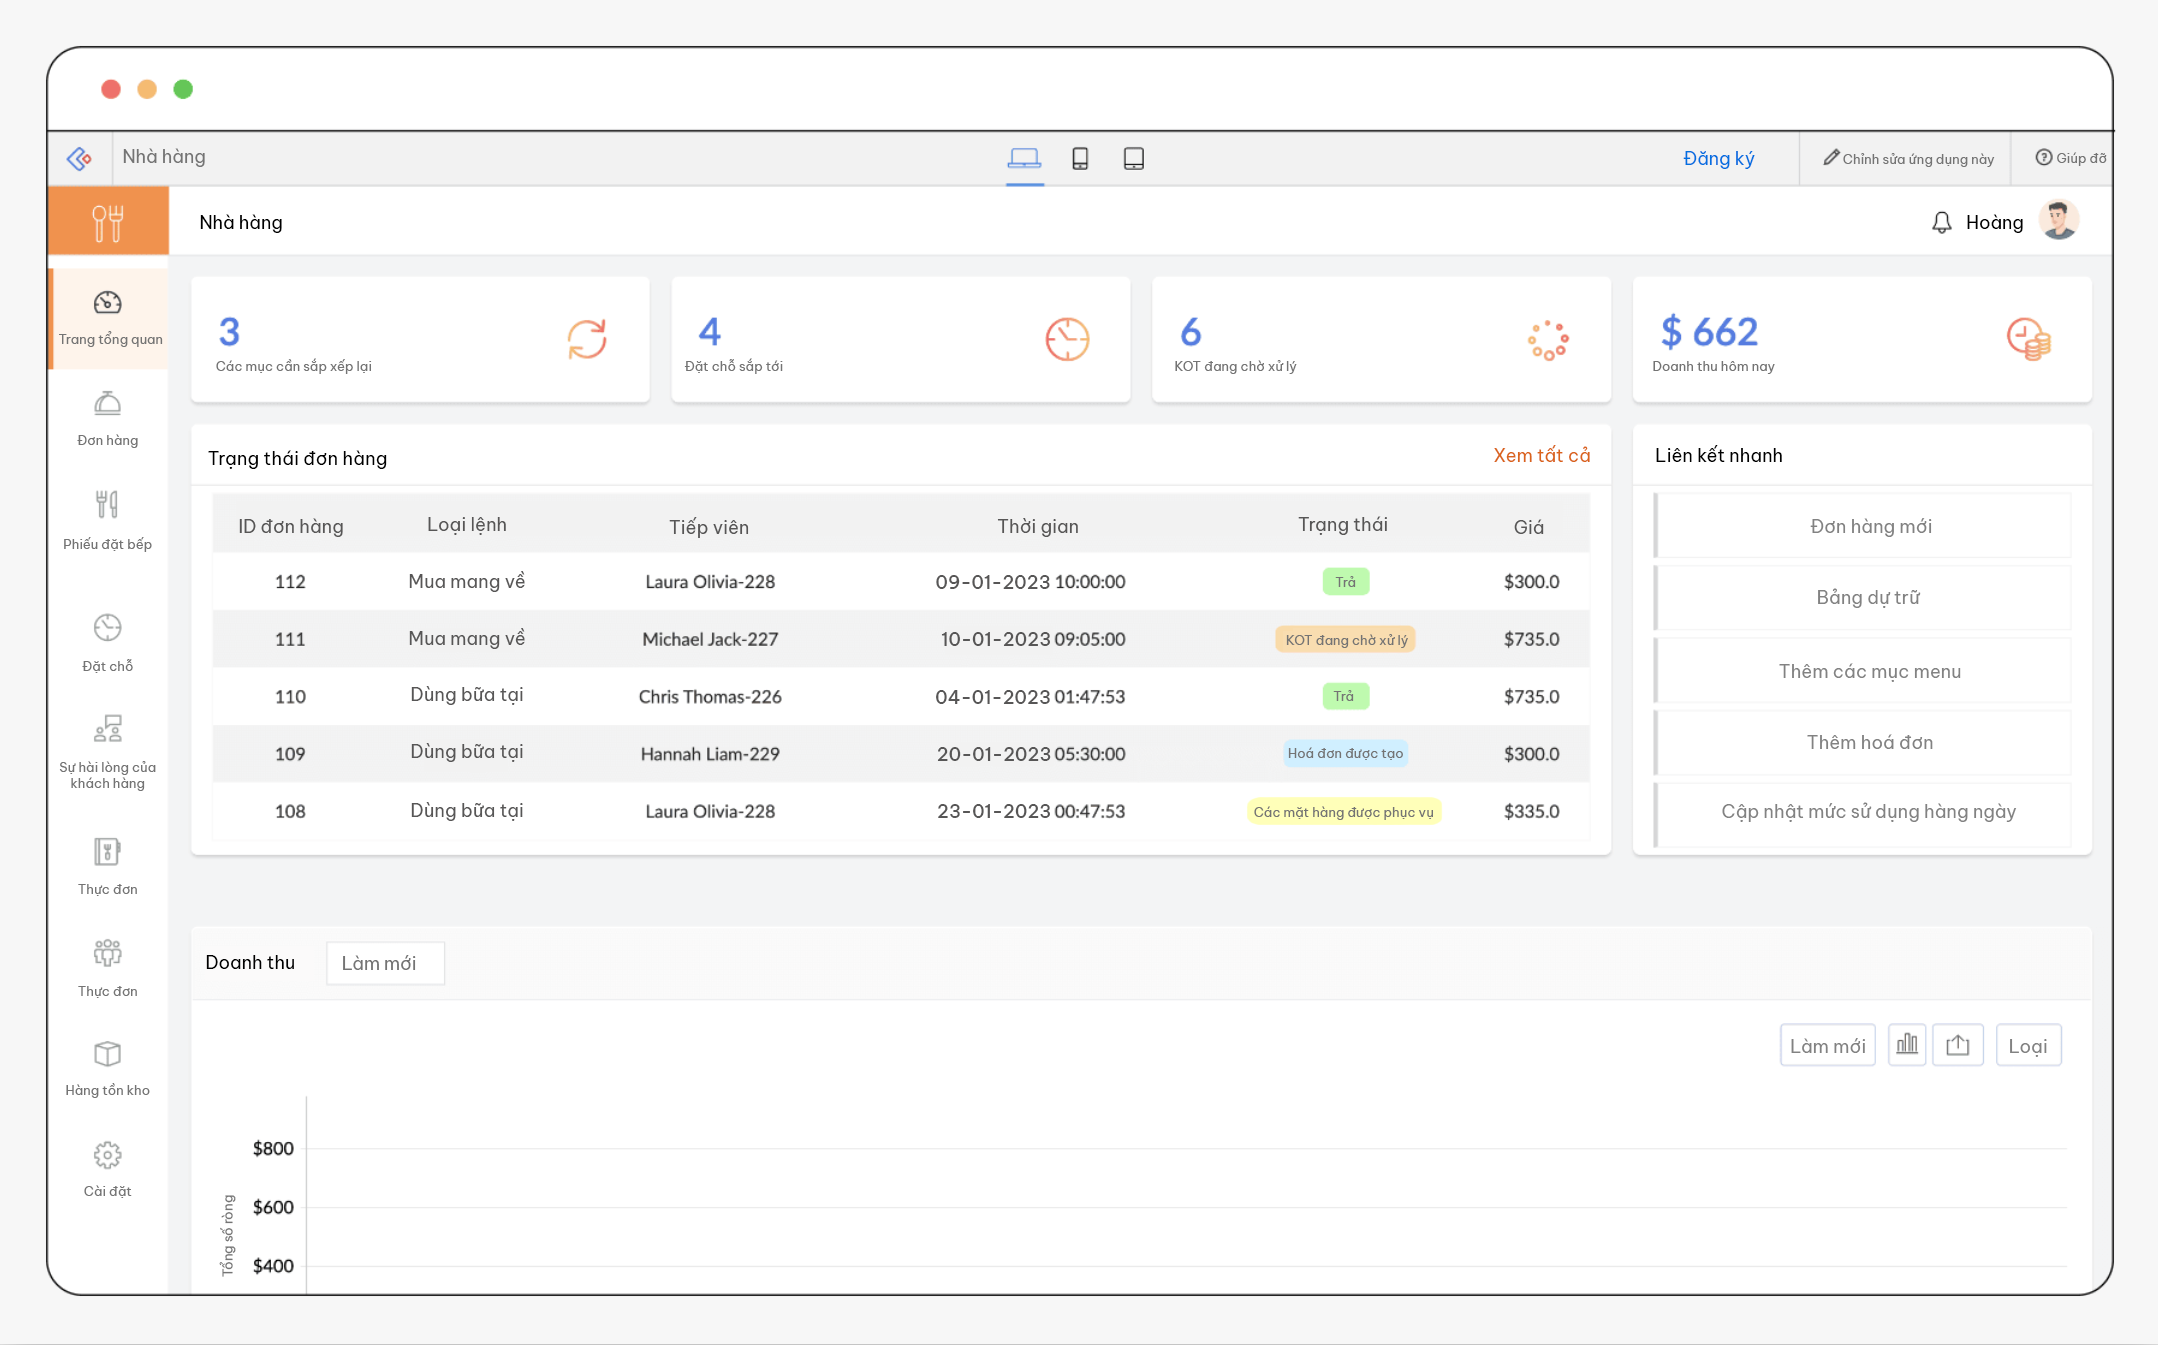Open Hoàng's profile avatar
This screenshot has width=2158, height=1345.
point(2058,221)
